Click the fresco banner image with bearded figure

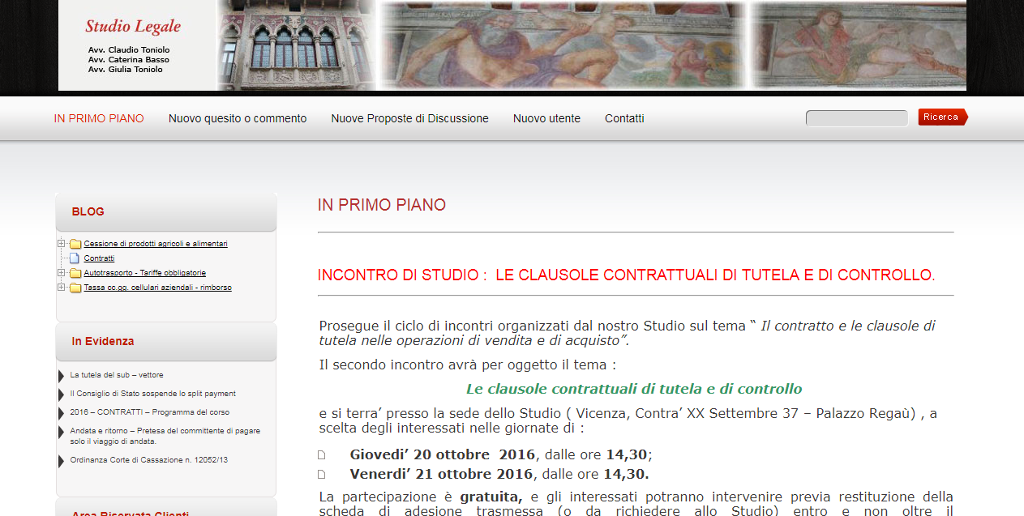(562, 45)
